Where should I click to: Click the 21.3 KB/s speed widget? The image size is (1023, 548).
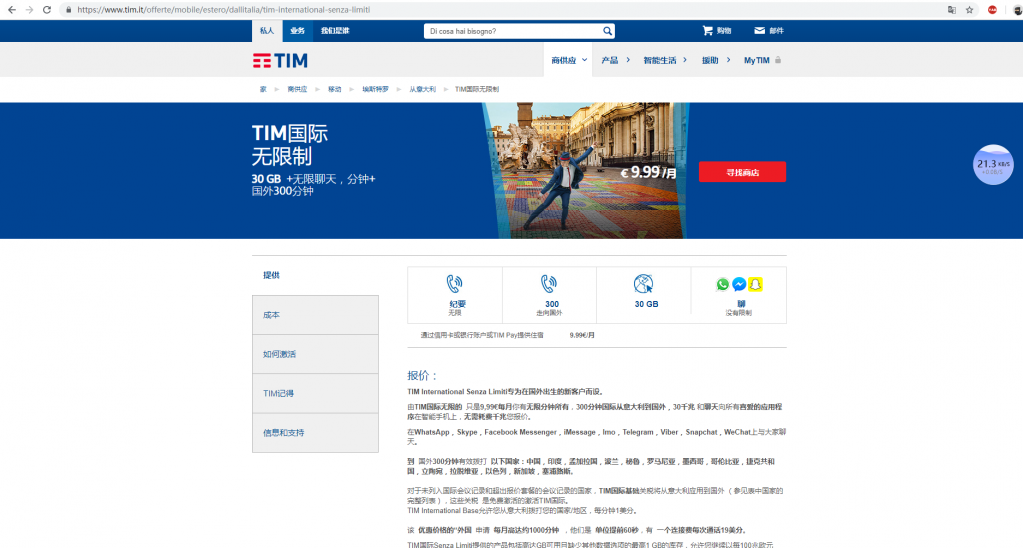click(993, 164)
